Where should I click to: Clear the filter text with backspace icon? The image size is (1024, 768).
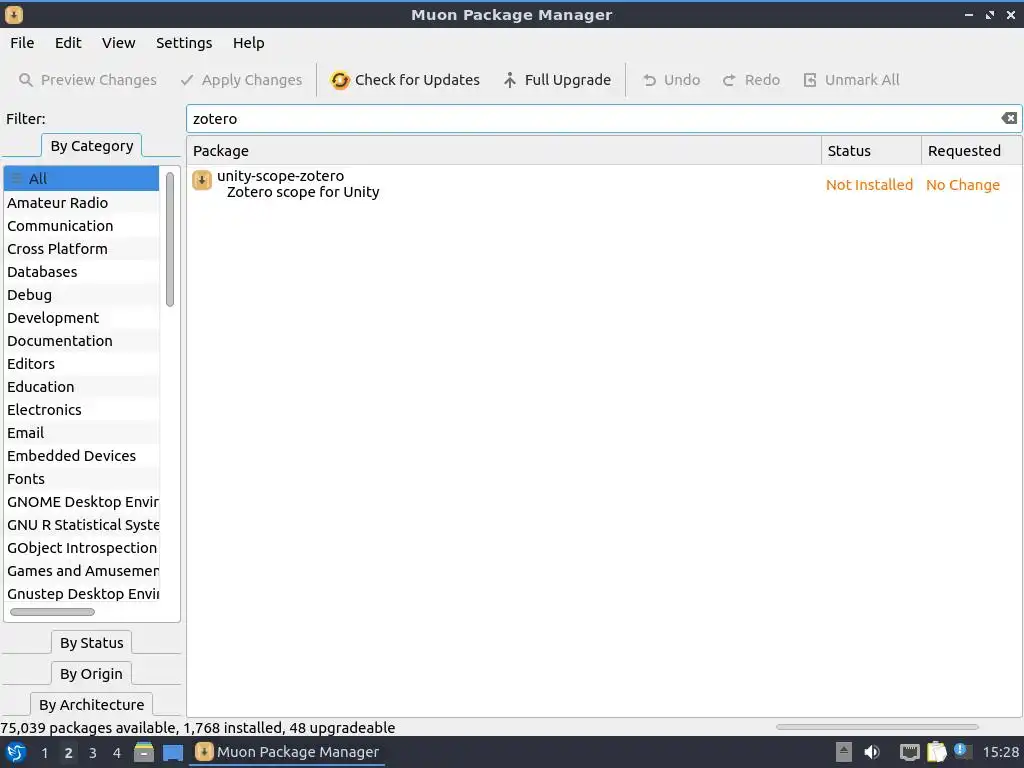[x=1009, y=118]
